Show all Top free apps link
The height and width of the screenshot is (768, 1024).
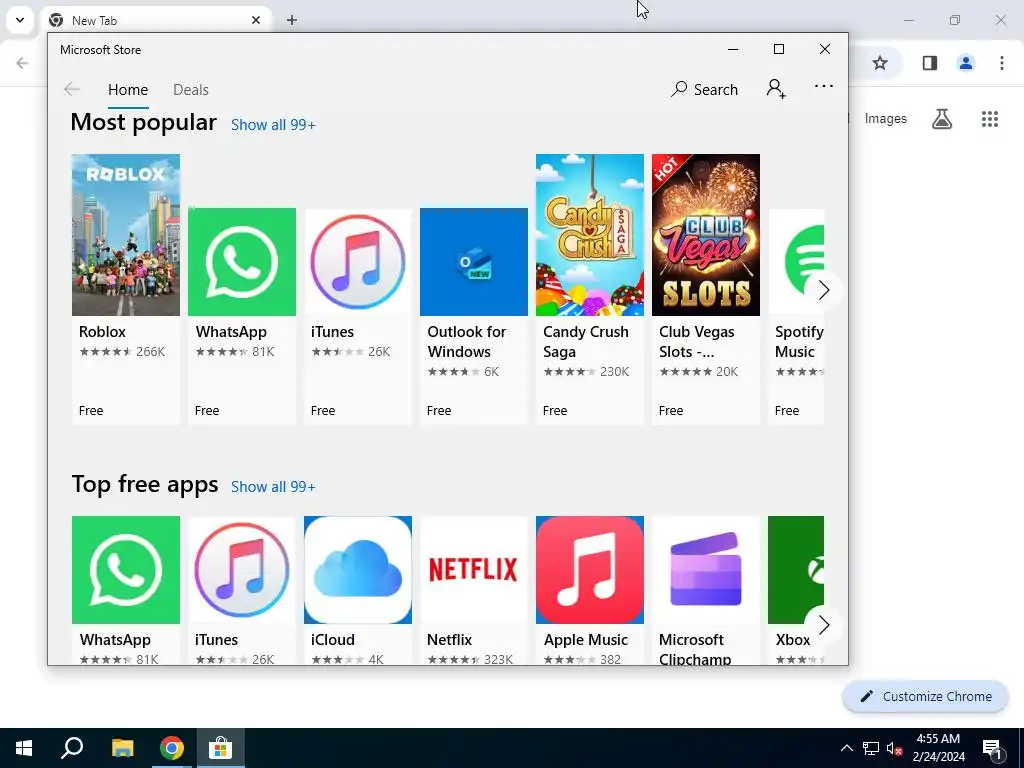pos(273,487)
